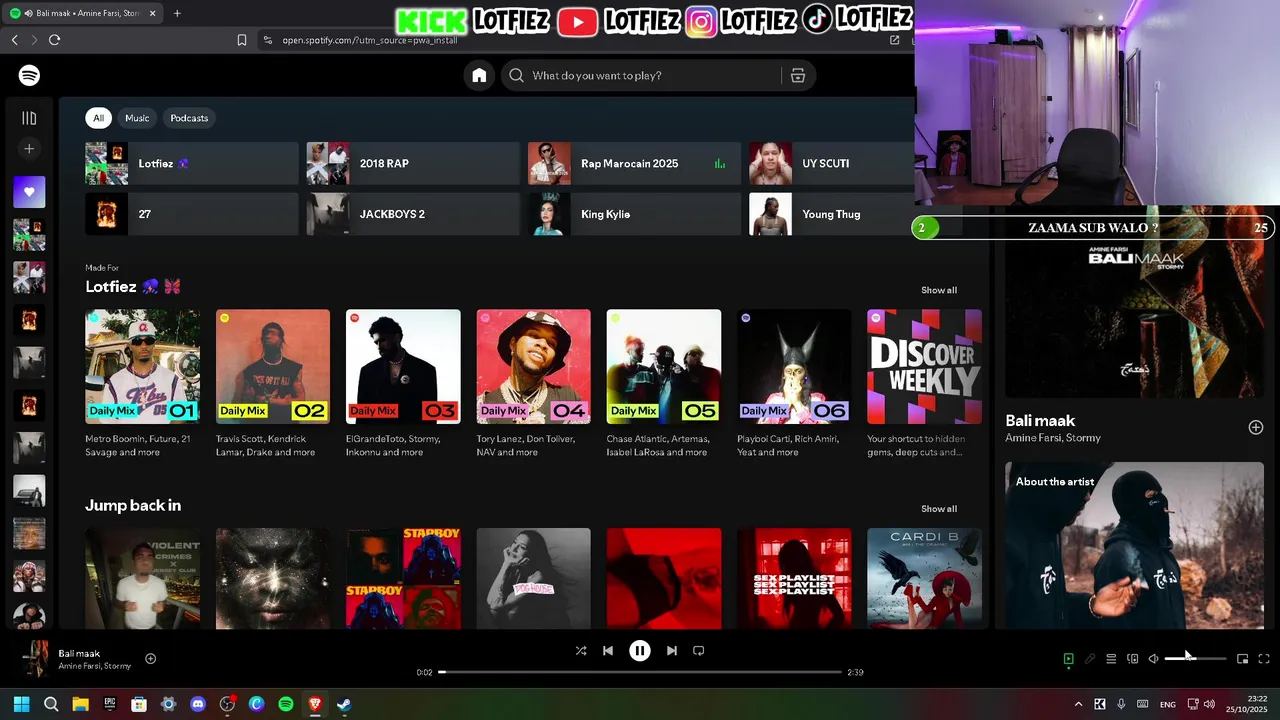Open a new browser tab
This screenshot has height=720, width=1280.
(x=177, y=13)
